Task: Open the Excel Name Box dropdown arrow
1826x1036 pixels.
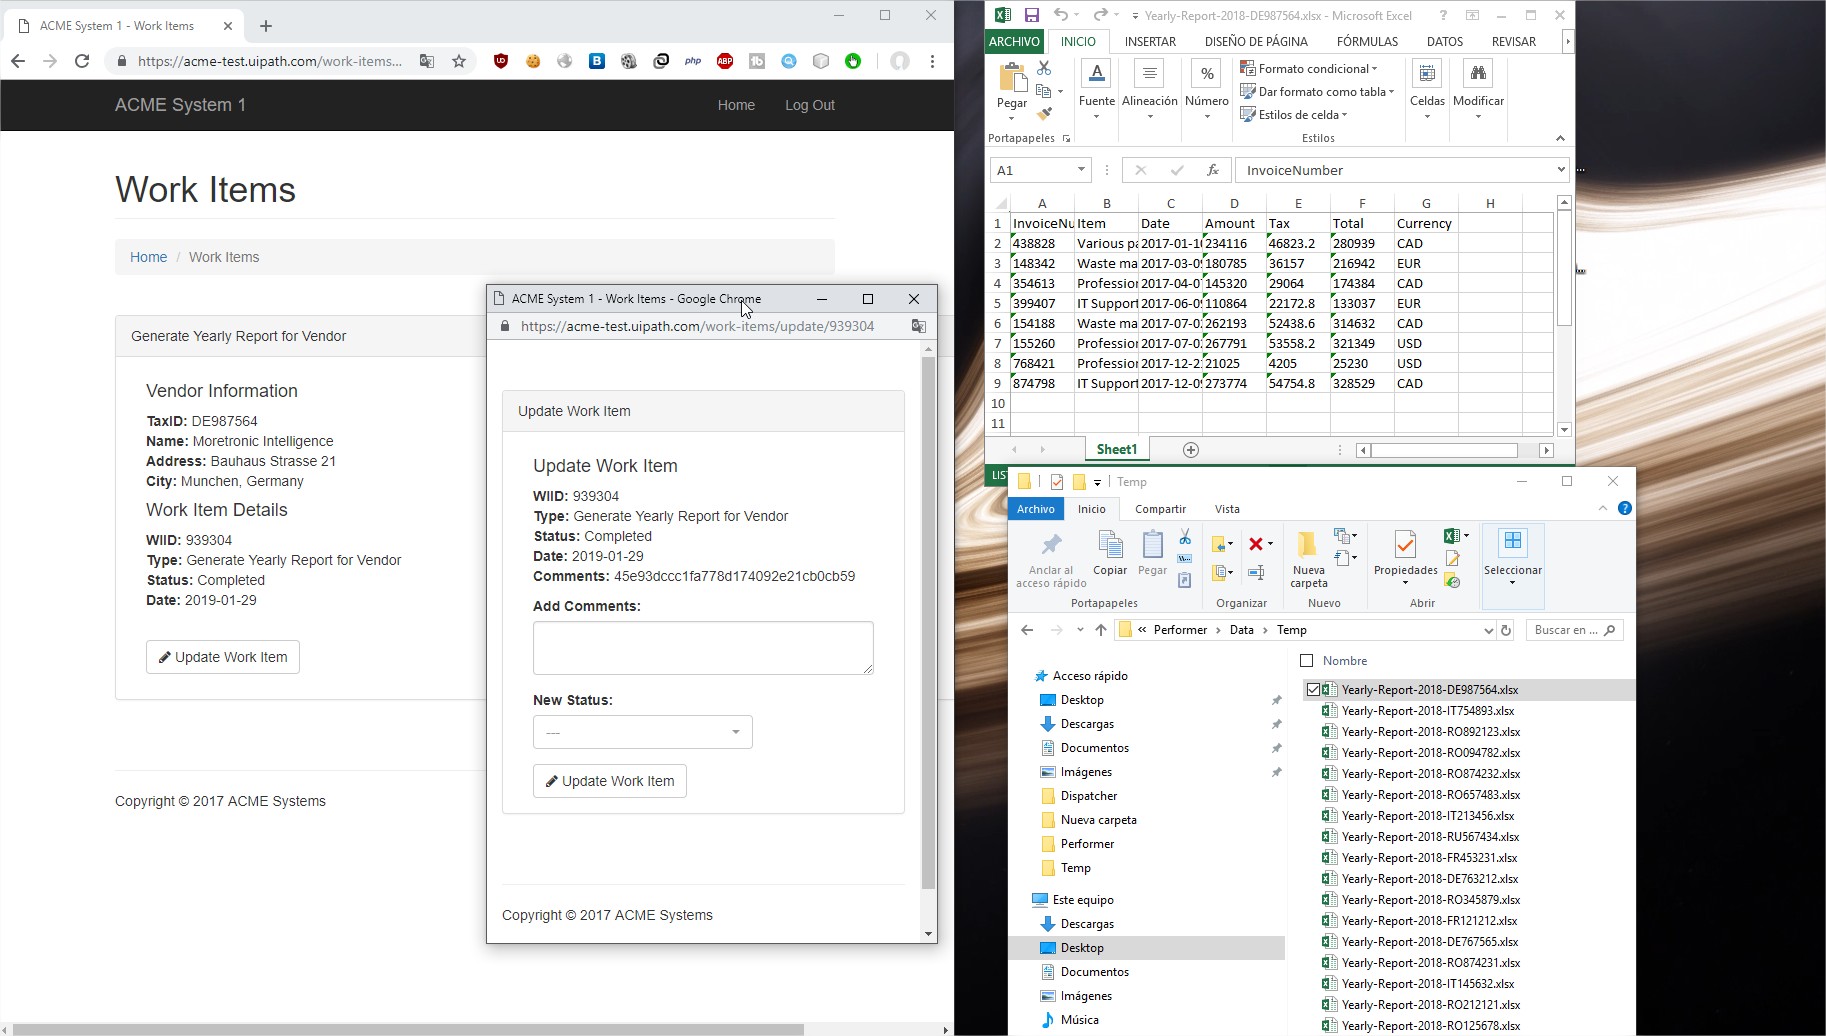Action: click(1081, 170)
